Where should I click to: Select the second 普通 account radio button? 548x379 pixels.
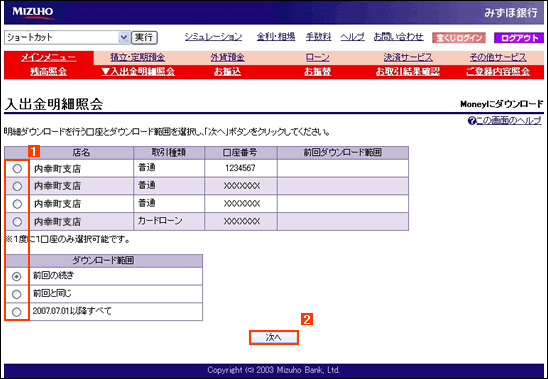[x=17, y=186]
